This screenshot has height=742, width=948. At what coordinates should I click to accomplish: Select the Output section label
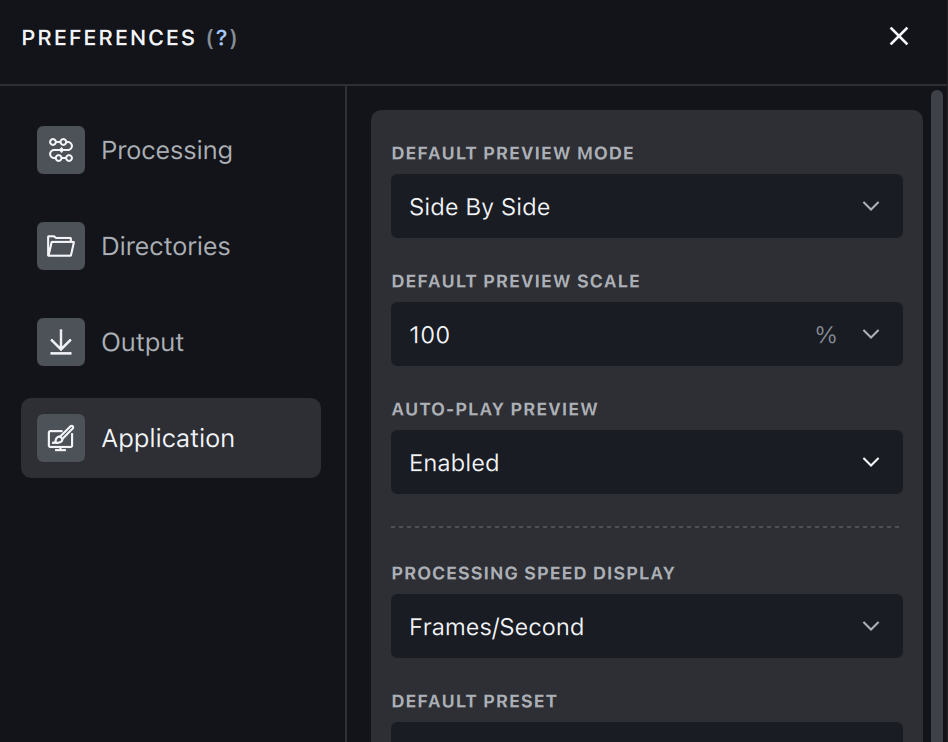tap(143, 342)
